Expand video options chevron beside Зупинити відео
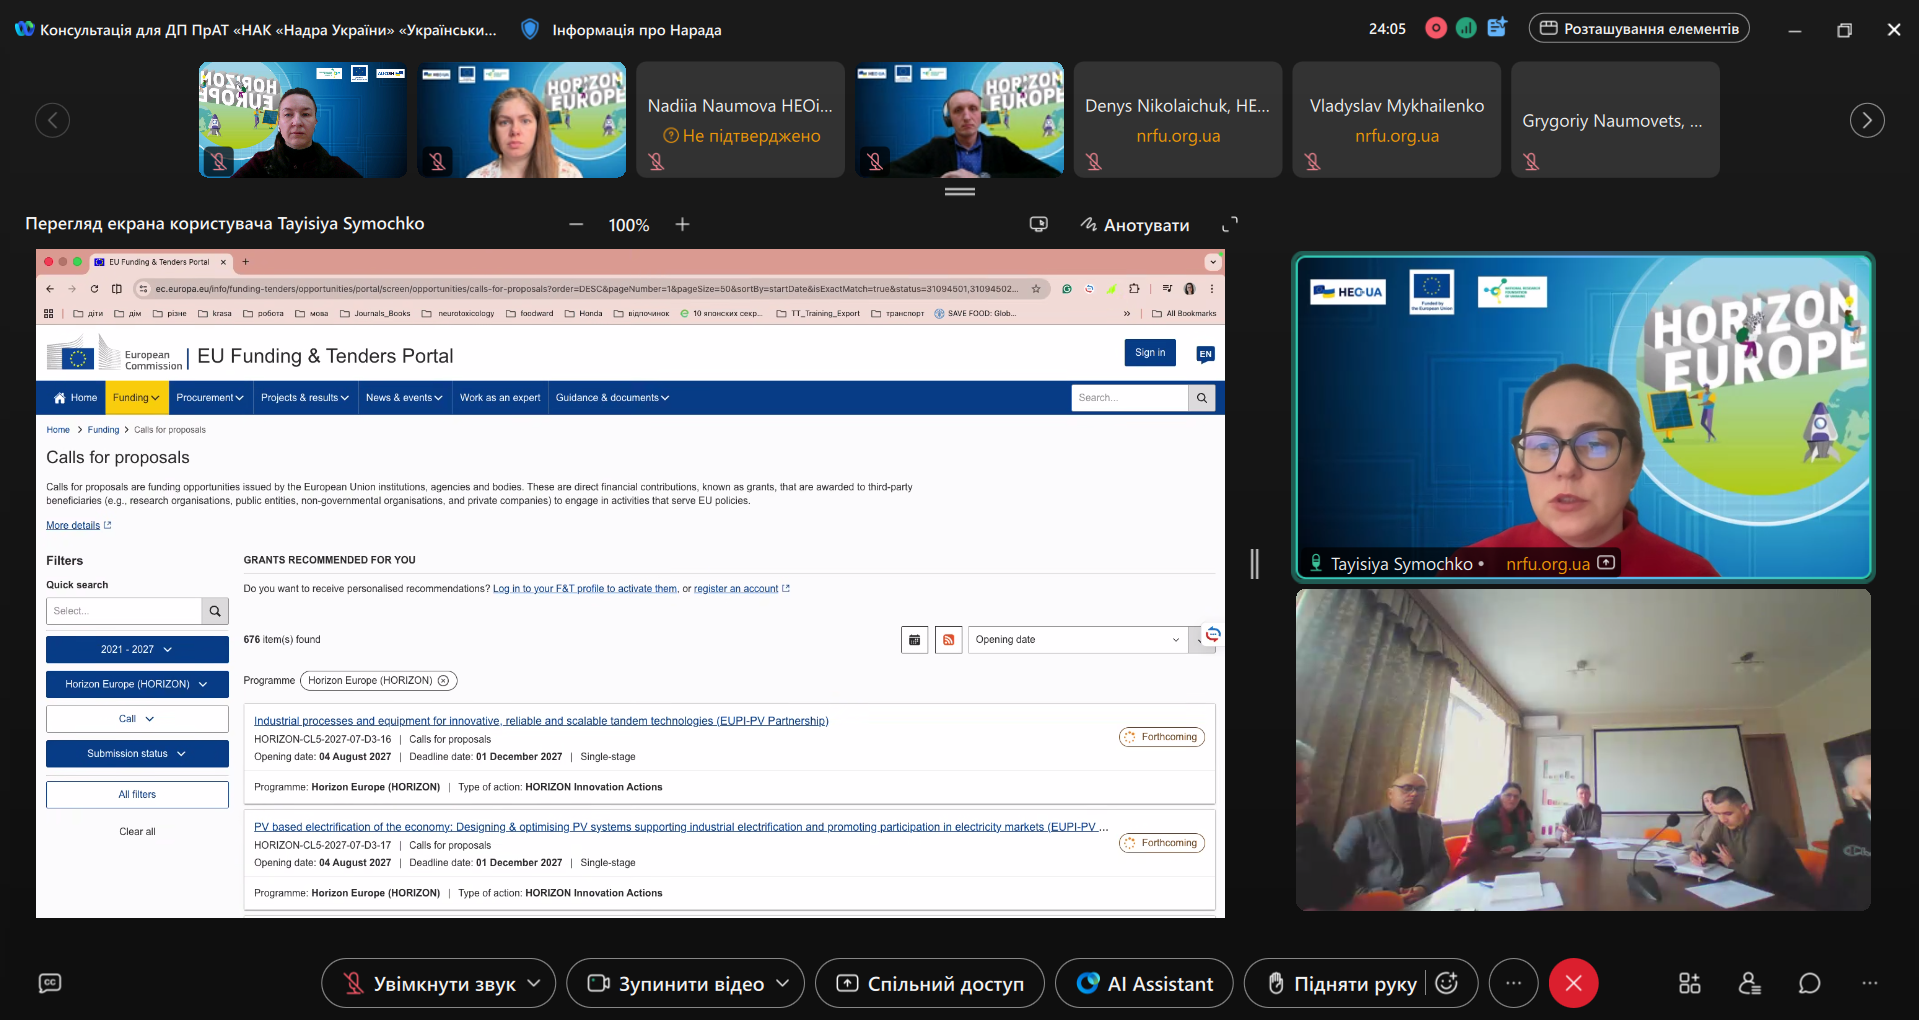The width and height of the screenshot is (1919, 1020). (x=783, y=984)
